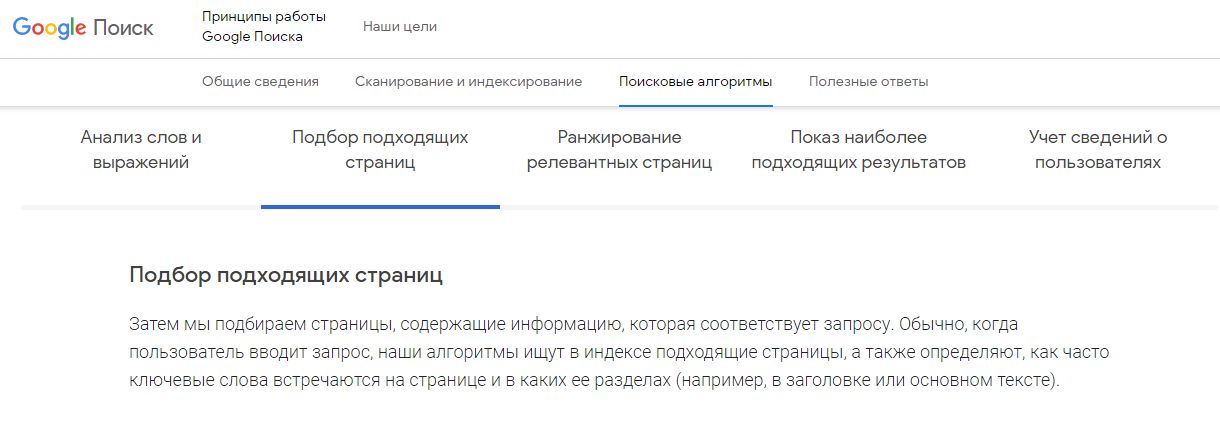Select Анализ слов и выражений section

(141, 150)
